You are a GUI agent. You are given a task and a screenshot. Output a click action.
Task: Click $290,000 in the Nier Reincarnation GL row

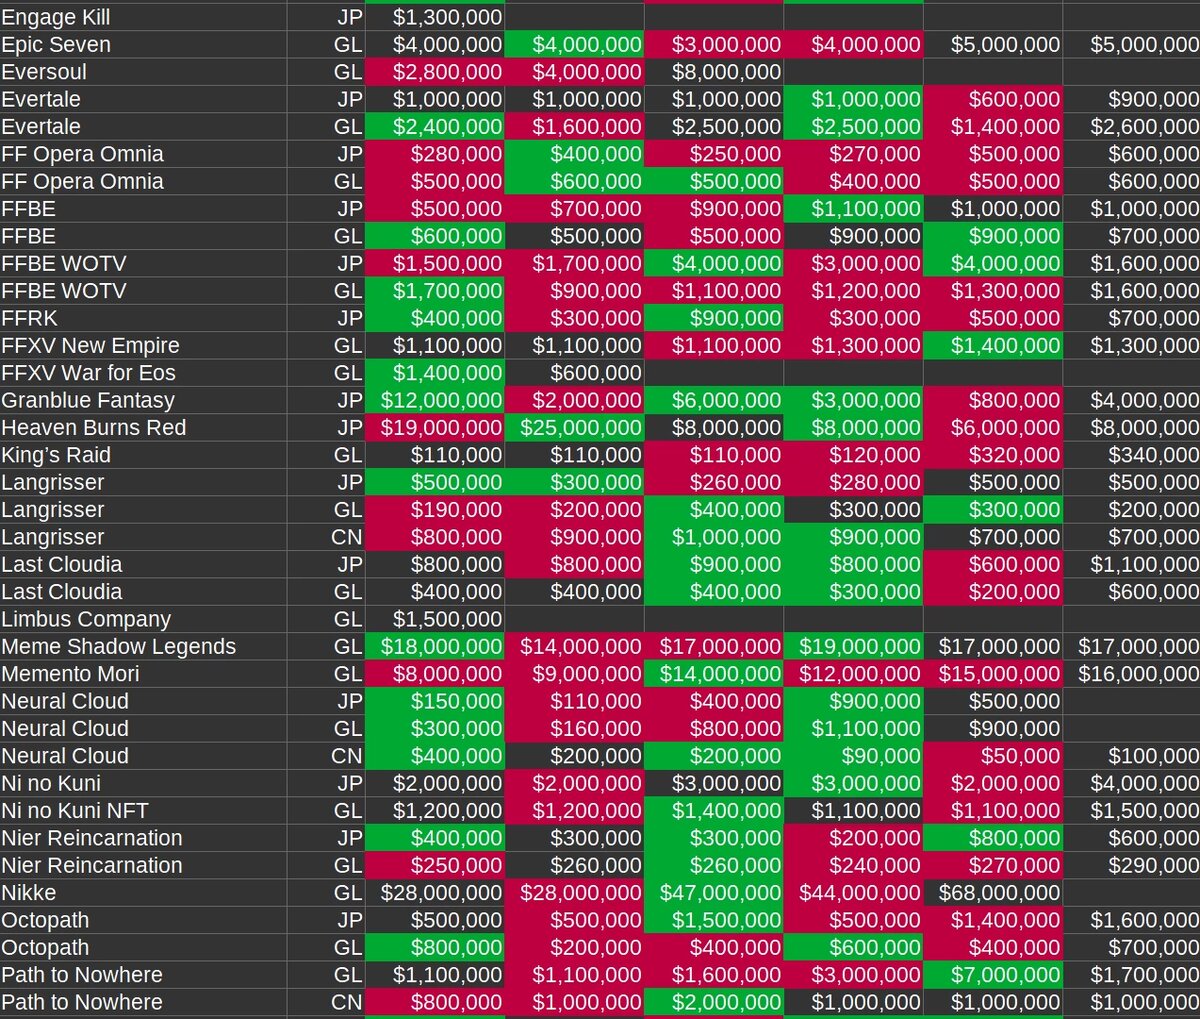point(1132,864)
